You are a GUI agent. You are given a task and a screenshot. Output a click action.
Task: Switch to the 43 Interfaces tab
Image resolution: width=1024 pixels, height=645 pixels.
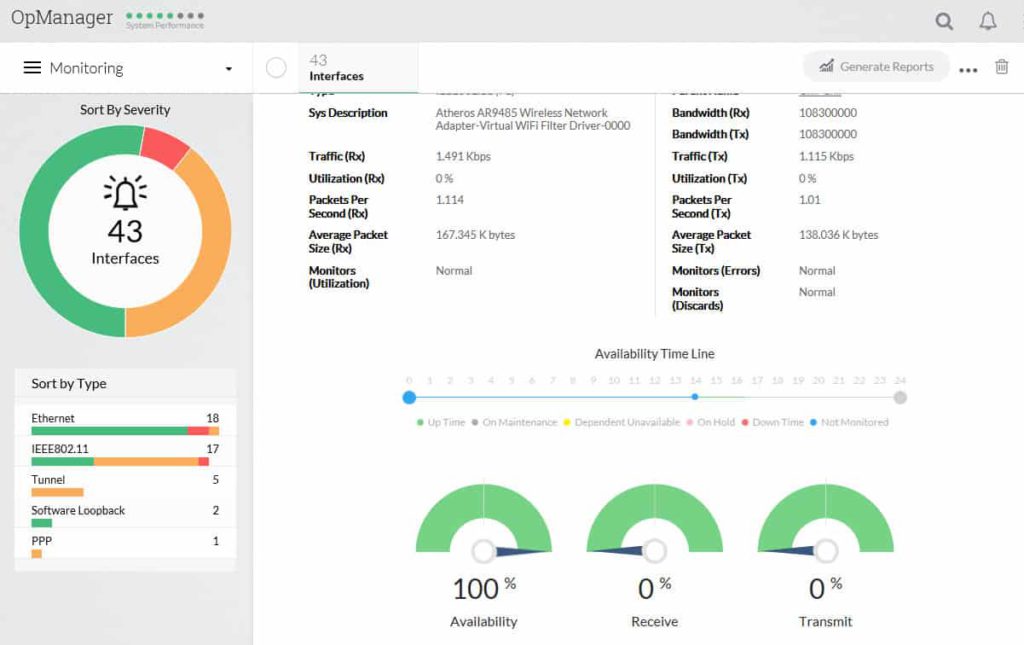335,68
